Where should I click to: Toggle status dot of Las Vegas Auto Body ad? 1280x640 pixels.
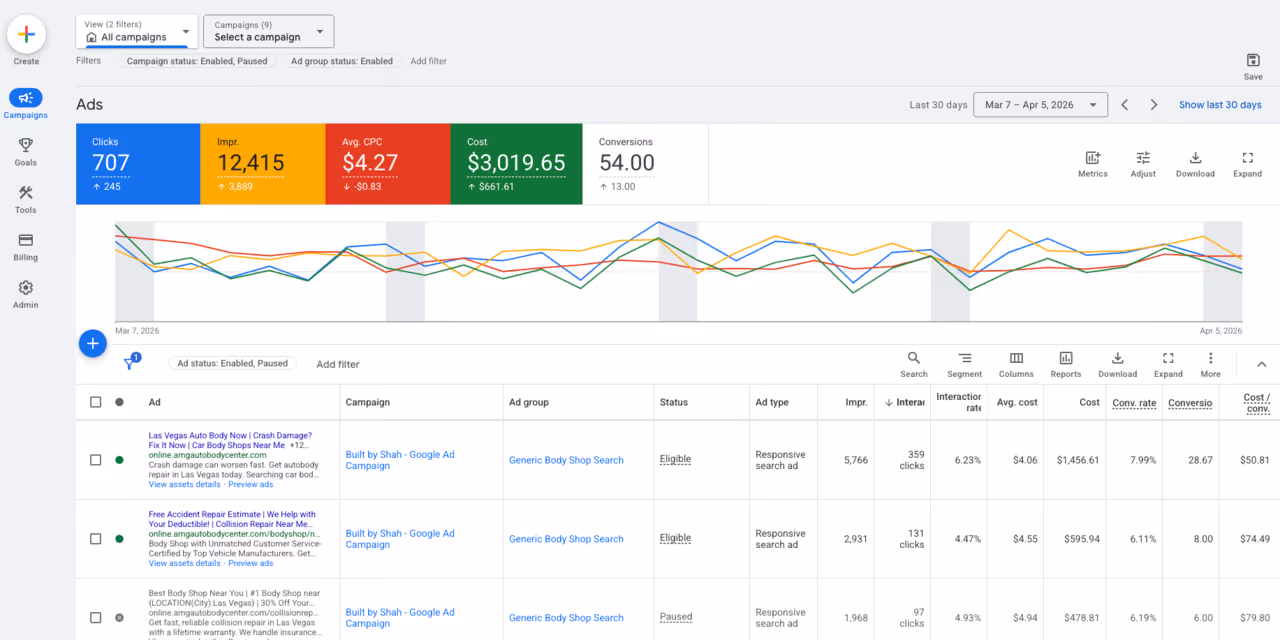120,460
